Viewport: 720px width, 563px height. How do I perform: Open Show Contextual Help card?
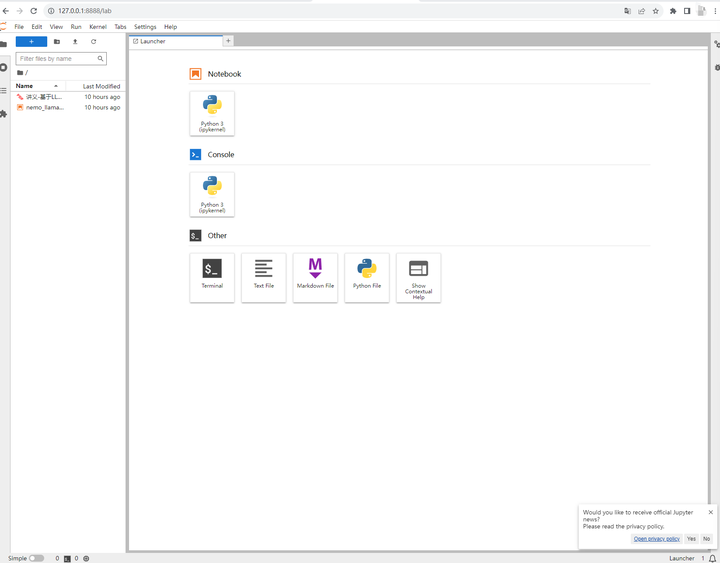418,278
